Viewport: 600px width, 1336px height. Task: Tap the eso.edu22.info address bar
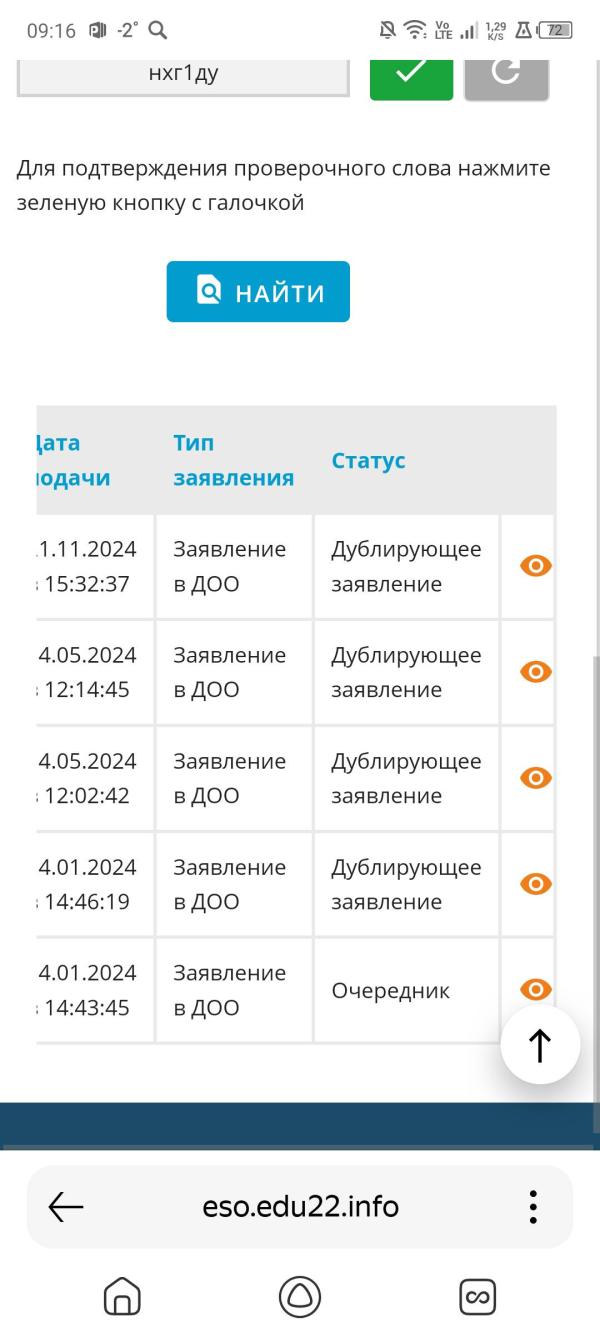[300, 1207]
